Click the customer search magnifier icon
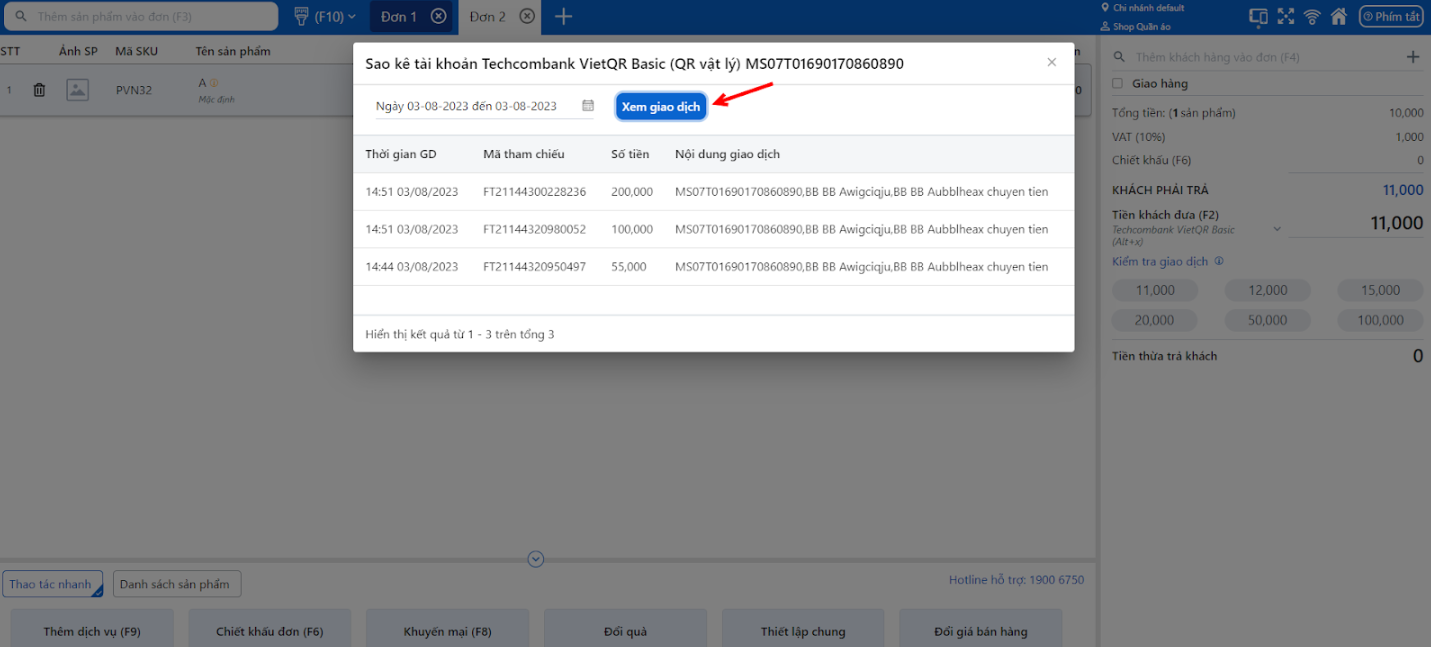1431x647 pixels. click(1119, 57)
